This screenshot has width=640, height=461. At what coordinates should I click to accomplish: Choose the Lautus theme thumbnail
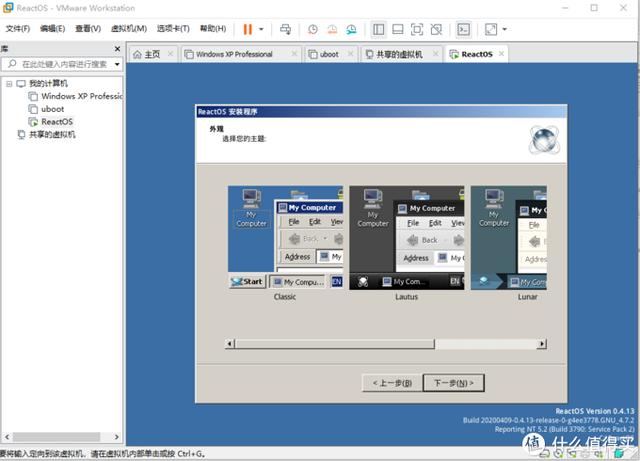click(407, 238)
